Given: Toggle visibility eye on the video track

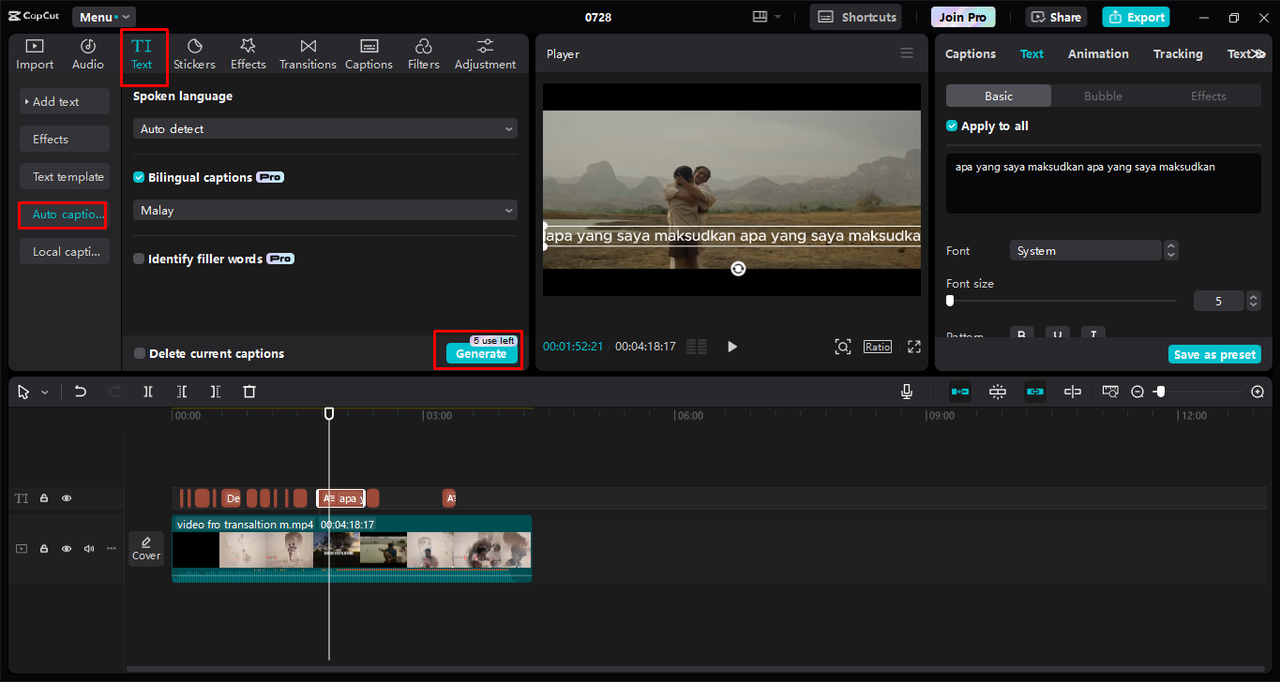Looking at the screenshot, I should (x=67, y=549).
